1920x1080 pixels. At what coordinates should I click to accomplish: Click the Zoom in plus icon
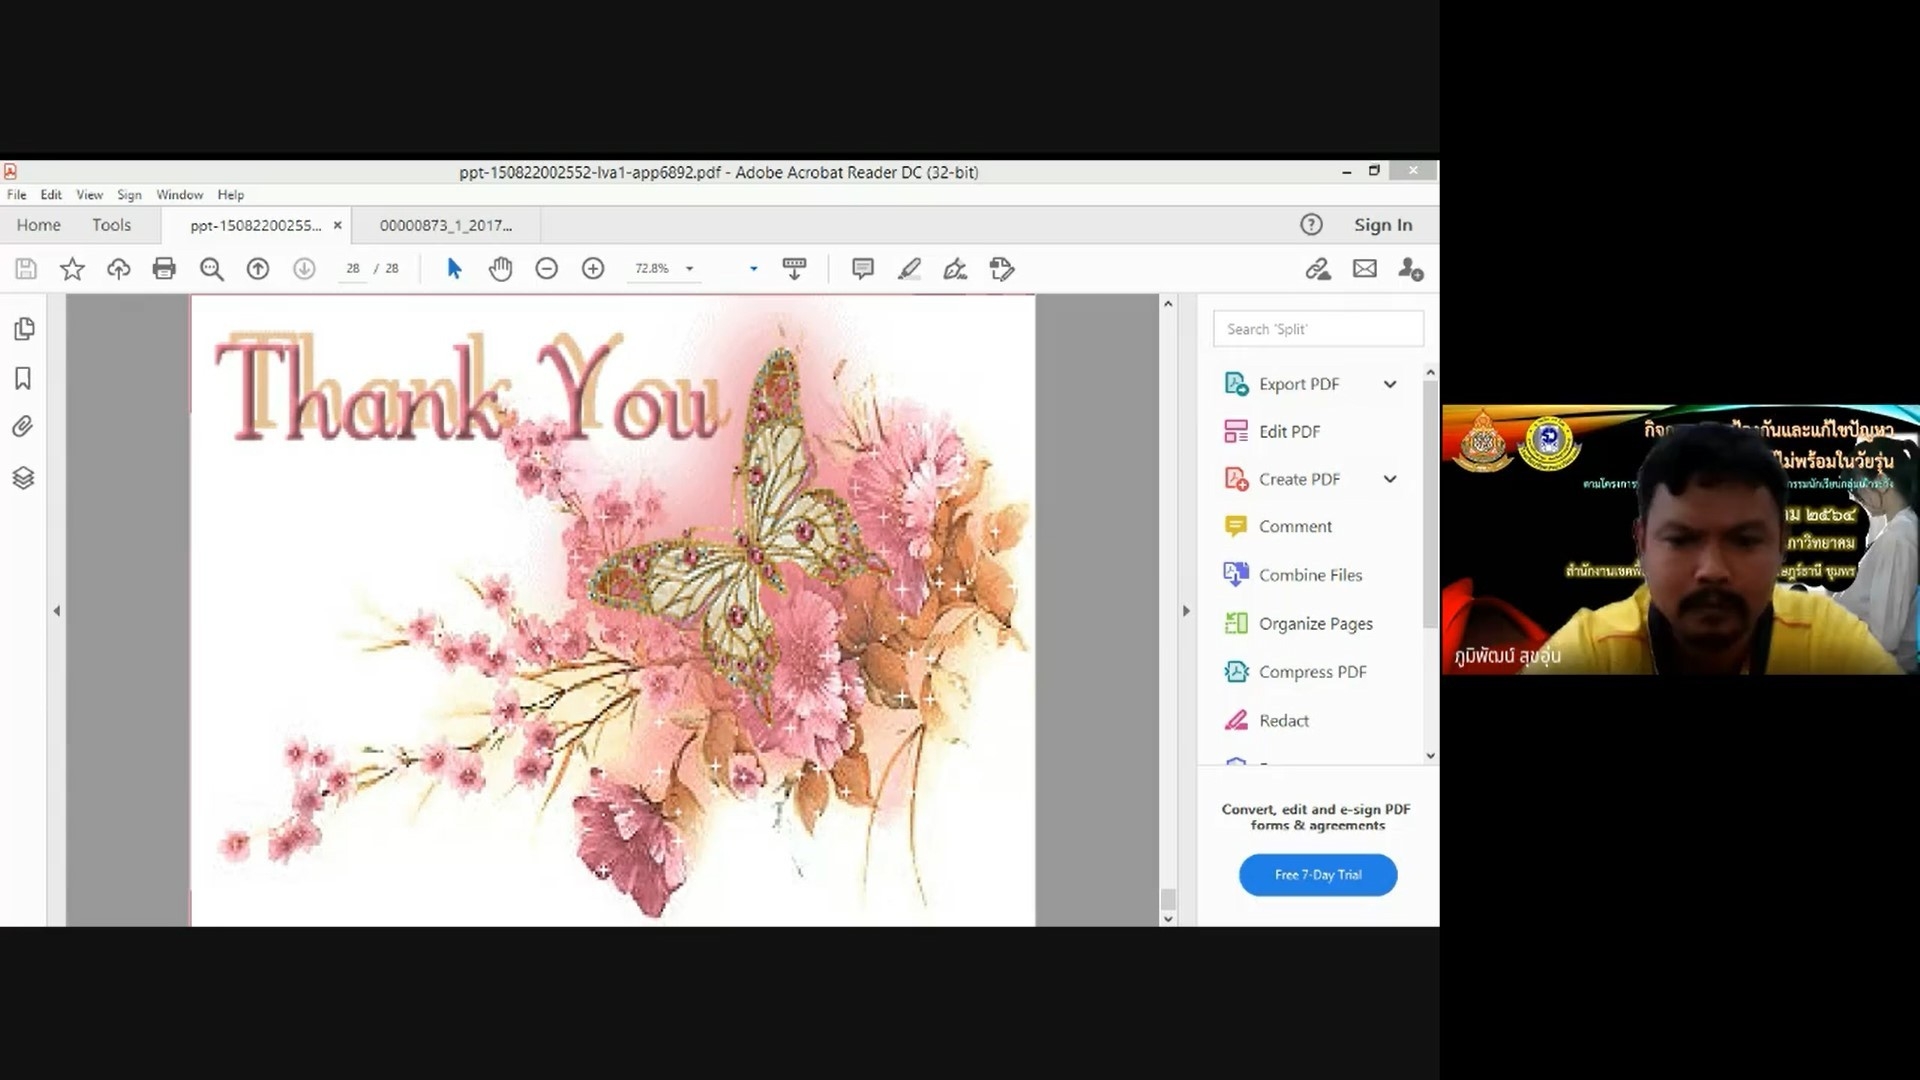pyautogui.click(x=593, y=268)
